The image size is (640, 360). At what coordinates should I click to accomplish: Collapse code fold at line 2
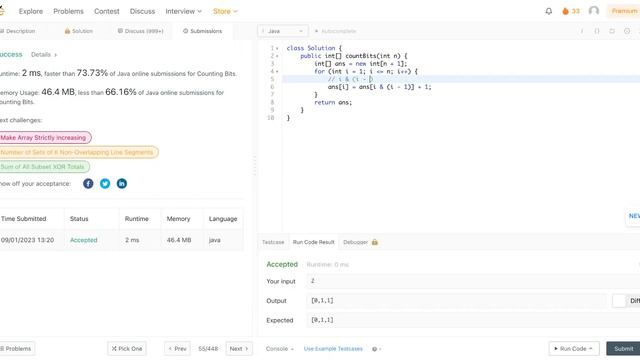click(x=277, y=56)
